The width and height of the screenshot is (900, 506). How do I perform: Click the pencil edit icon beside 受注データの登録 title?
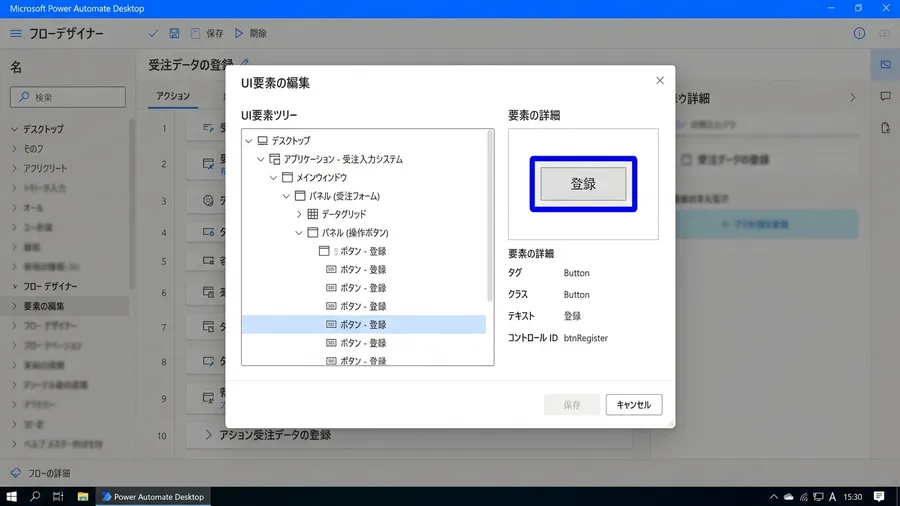[245, 63]
